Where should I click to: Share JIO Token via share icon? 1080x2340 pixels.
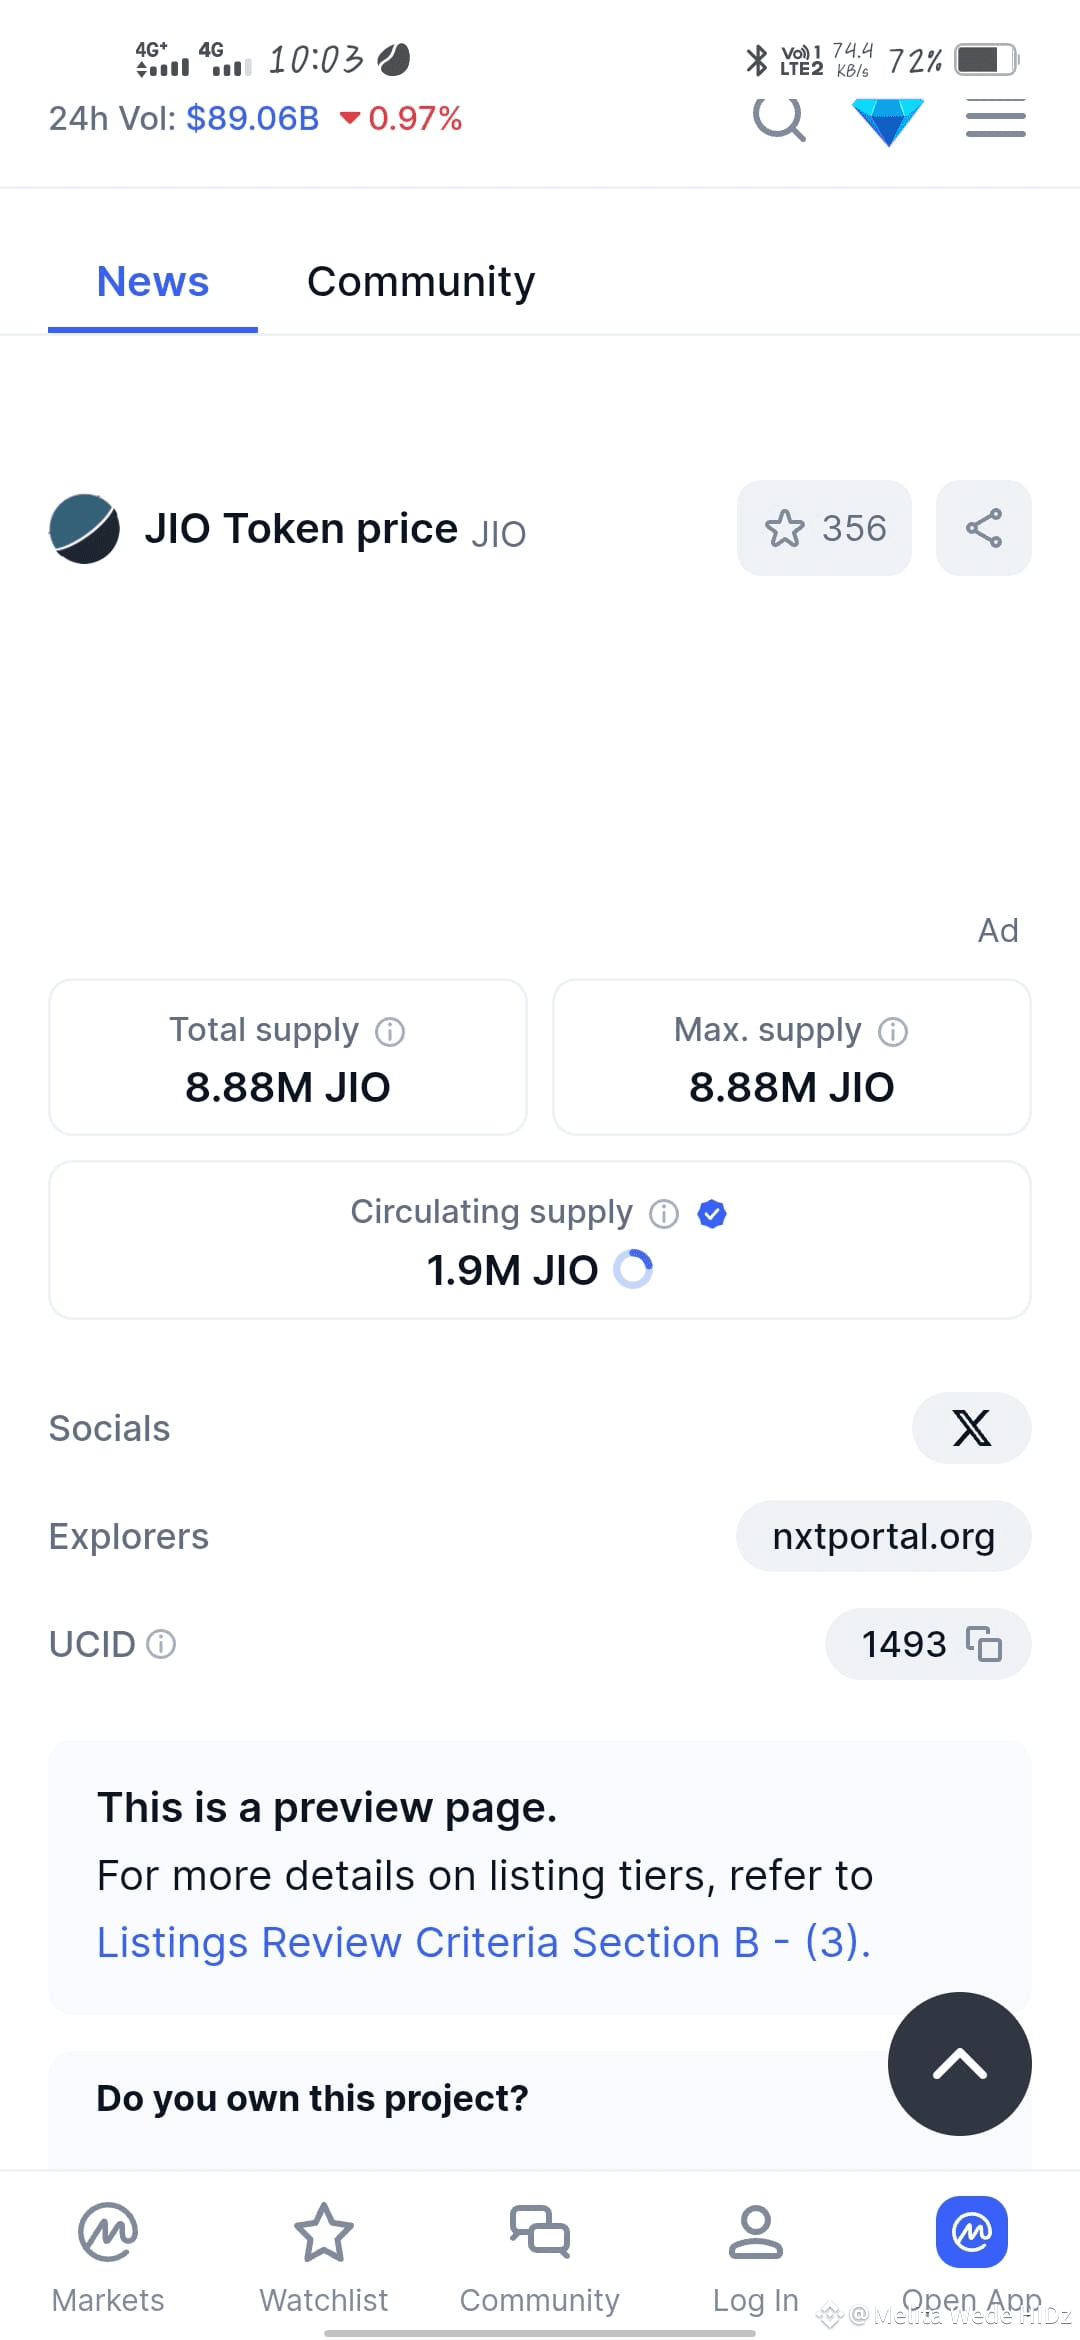pos(984,528)
